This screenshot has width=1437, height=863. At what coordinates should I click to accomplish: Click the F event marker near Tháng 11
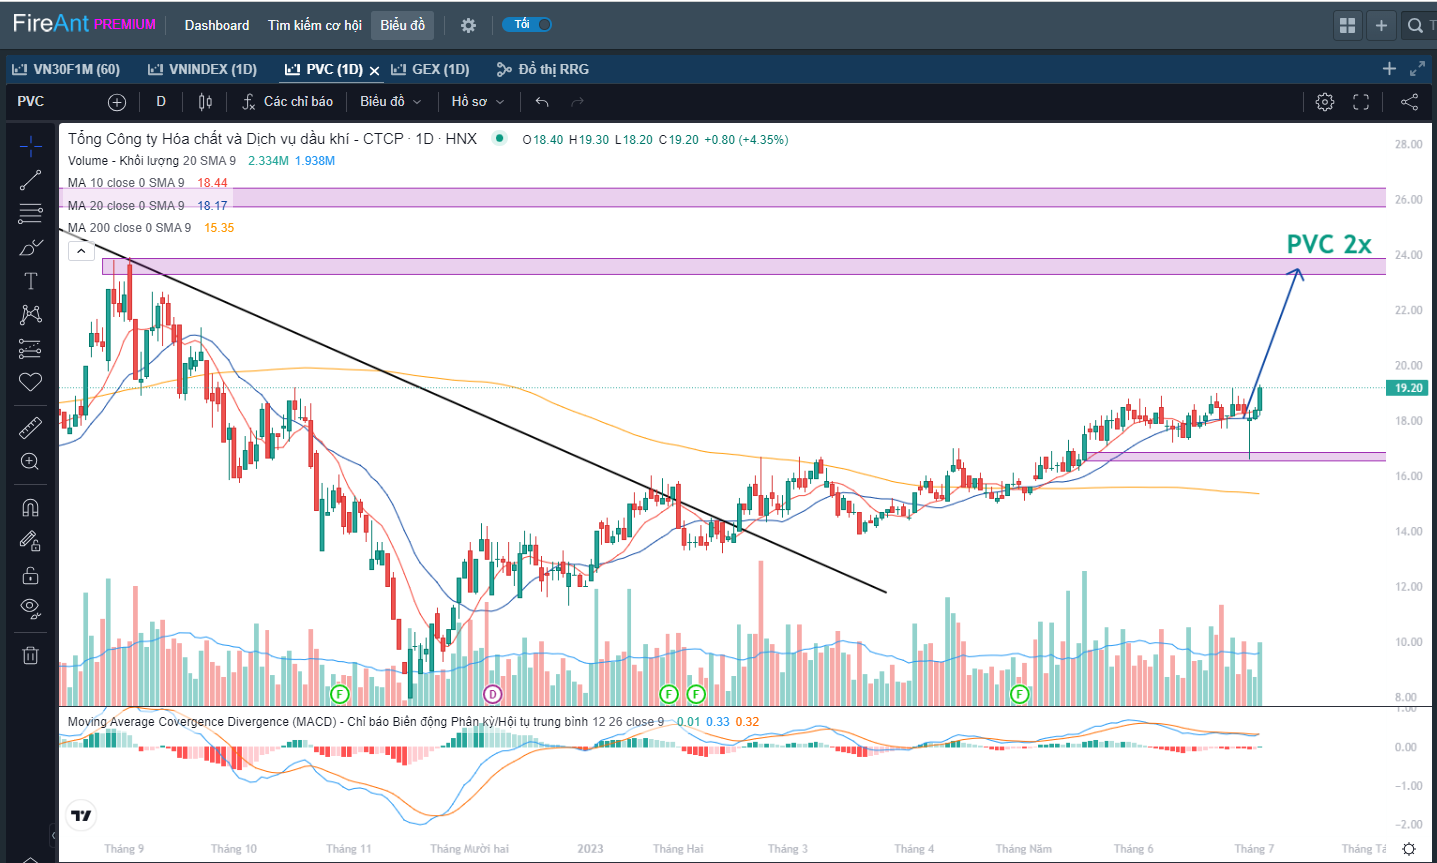point(340,694)
